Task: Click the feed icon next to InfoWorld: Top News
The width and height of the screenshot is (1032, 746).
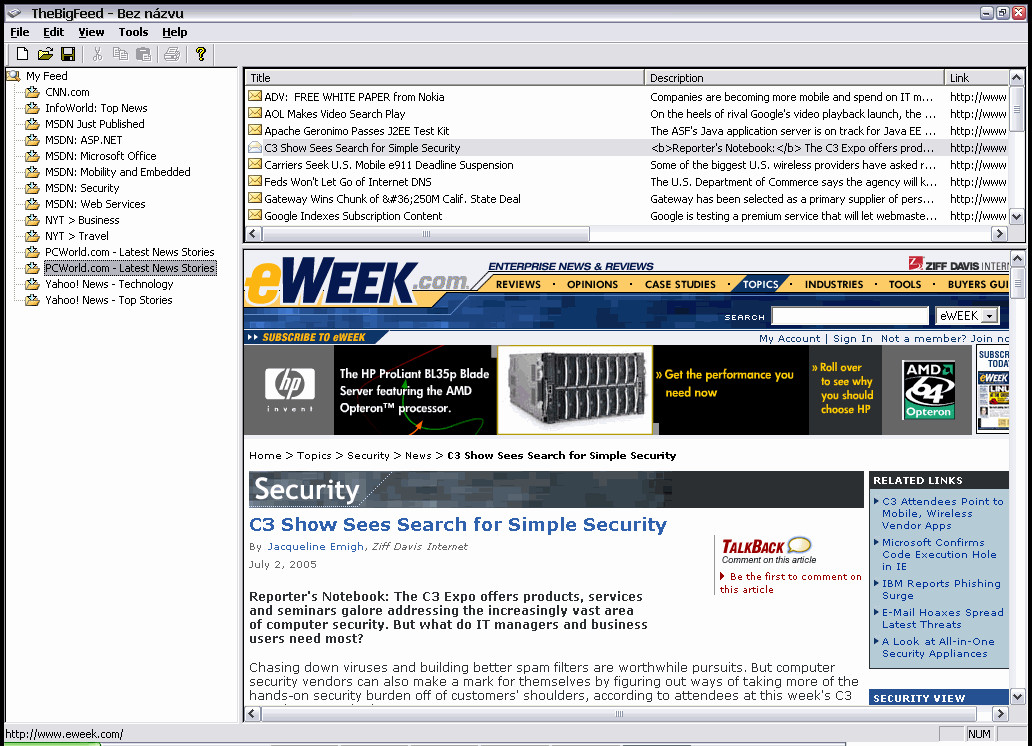Action: pos(32,108)
